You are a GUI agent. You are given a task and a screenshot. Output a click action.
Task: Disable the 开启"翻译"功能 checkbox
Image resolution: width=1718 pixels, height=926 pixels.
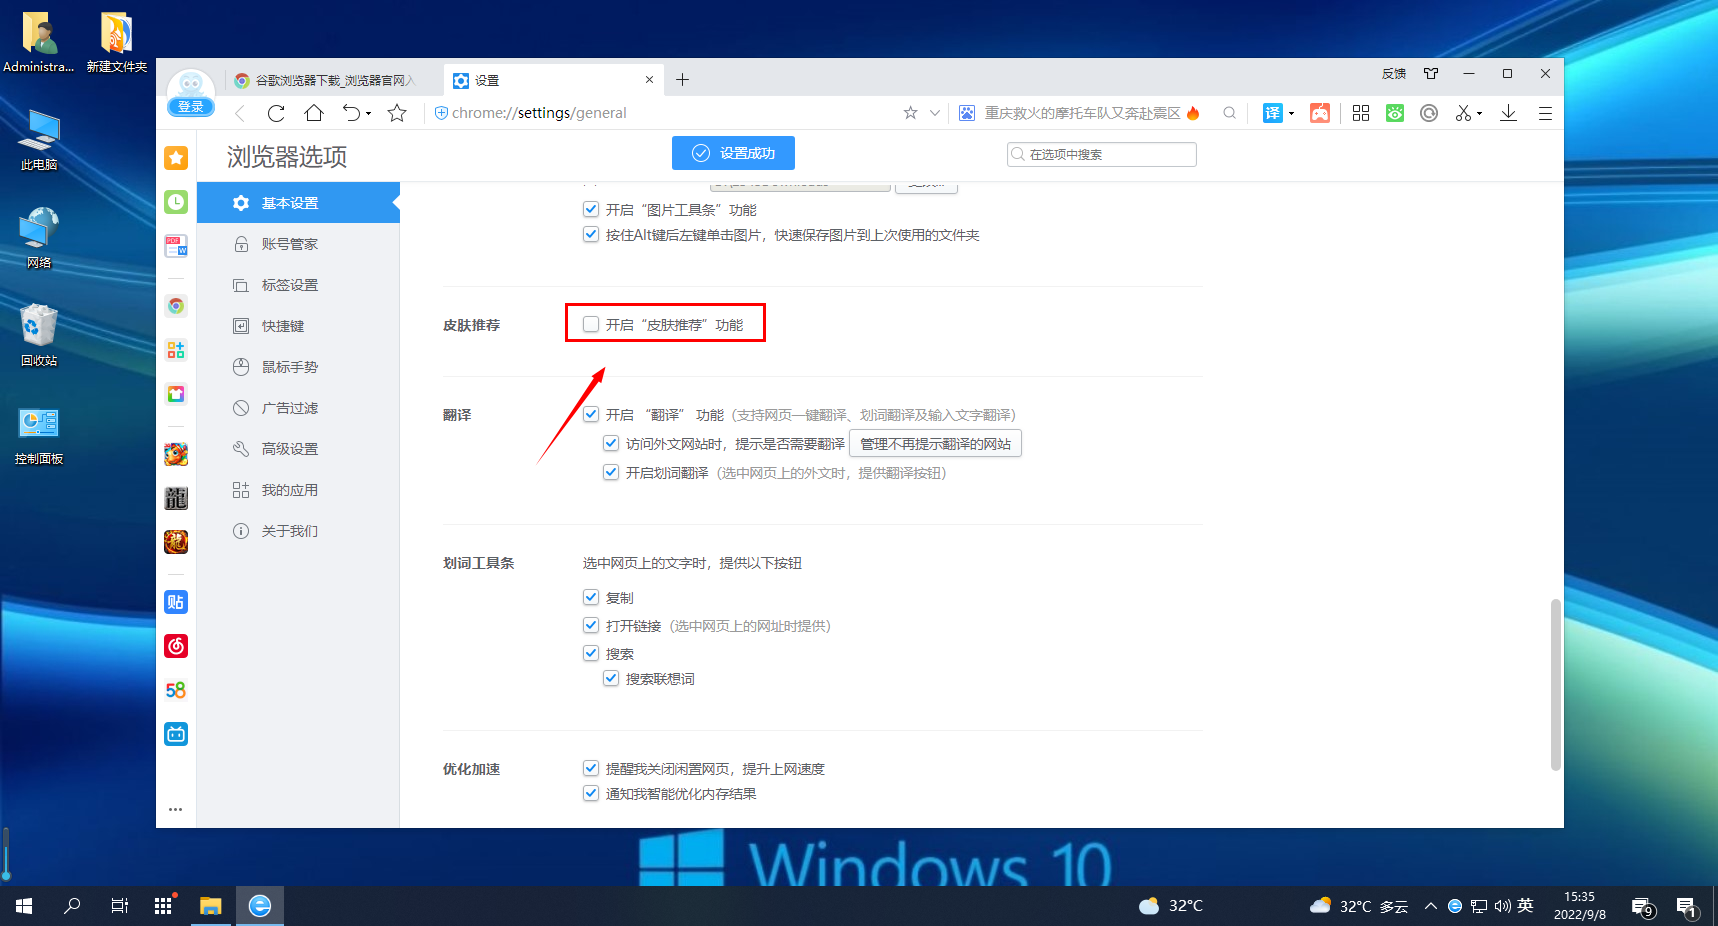[x=591, y=414]
